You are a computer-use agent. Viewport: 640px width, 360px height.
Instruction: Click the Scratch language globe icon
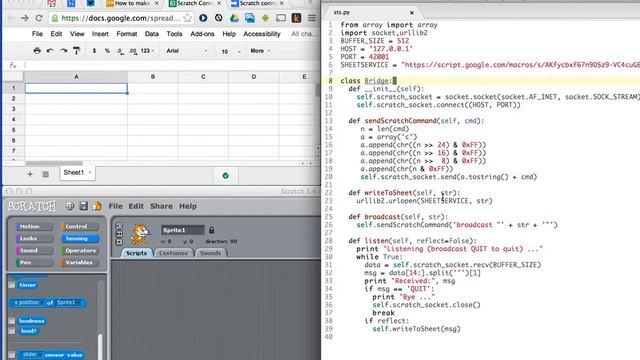click(70, 206)
